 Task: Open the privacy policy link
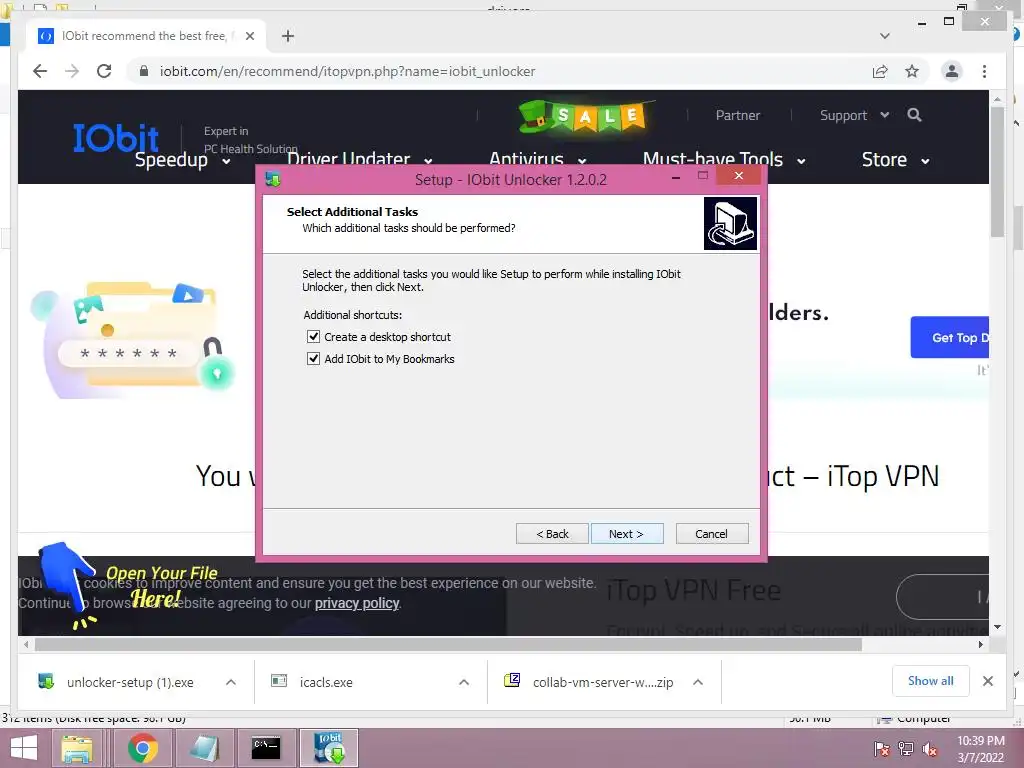coord(357,603)
